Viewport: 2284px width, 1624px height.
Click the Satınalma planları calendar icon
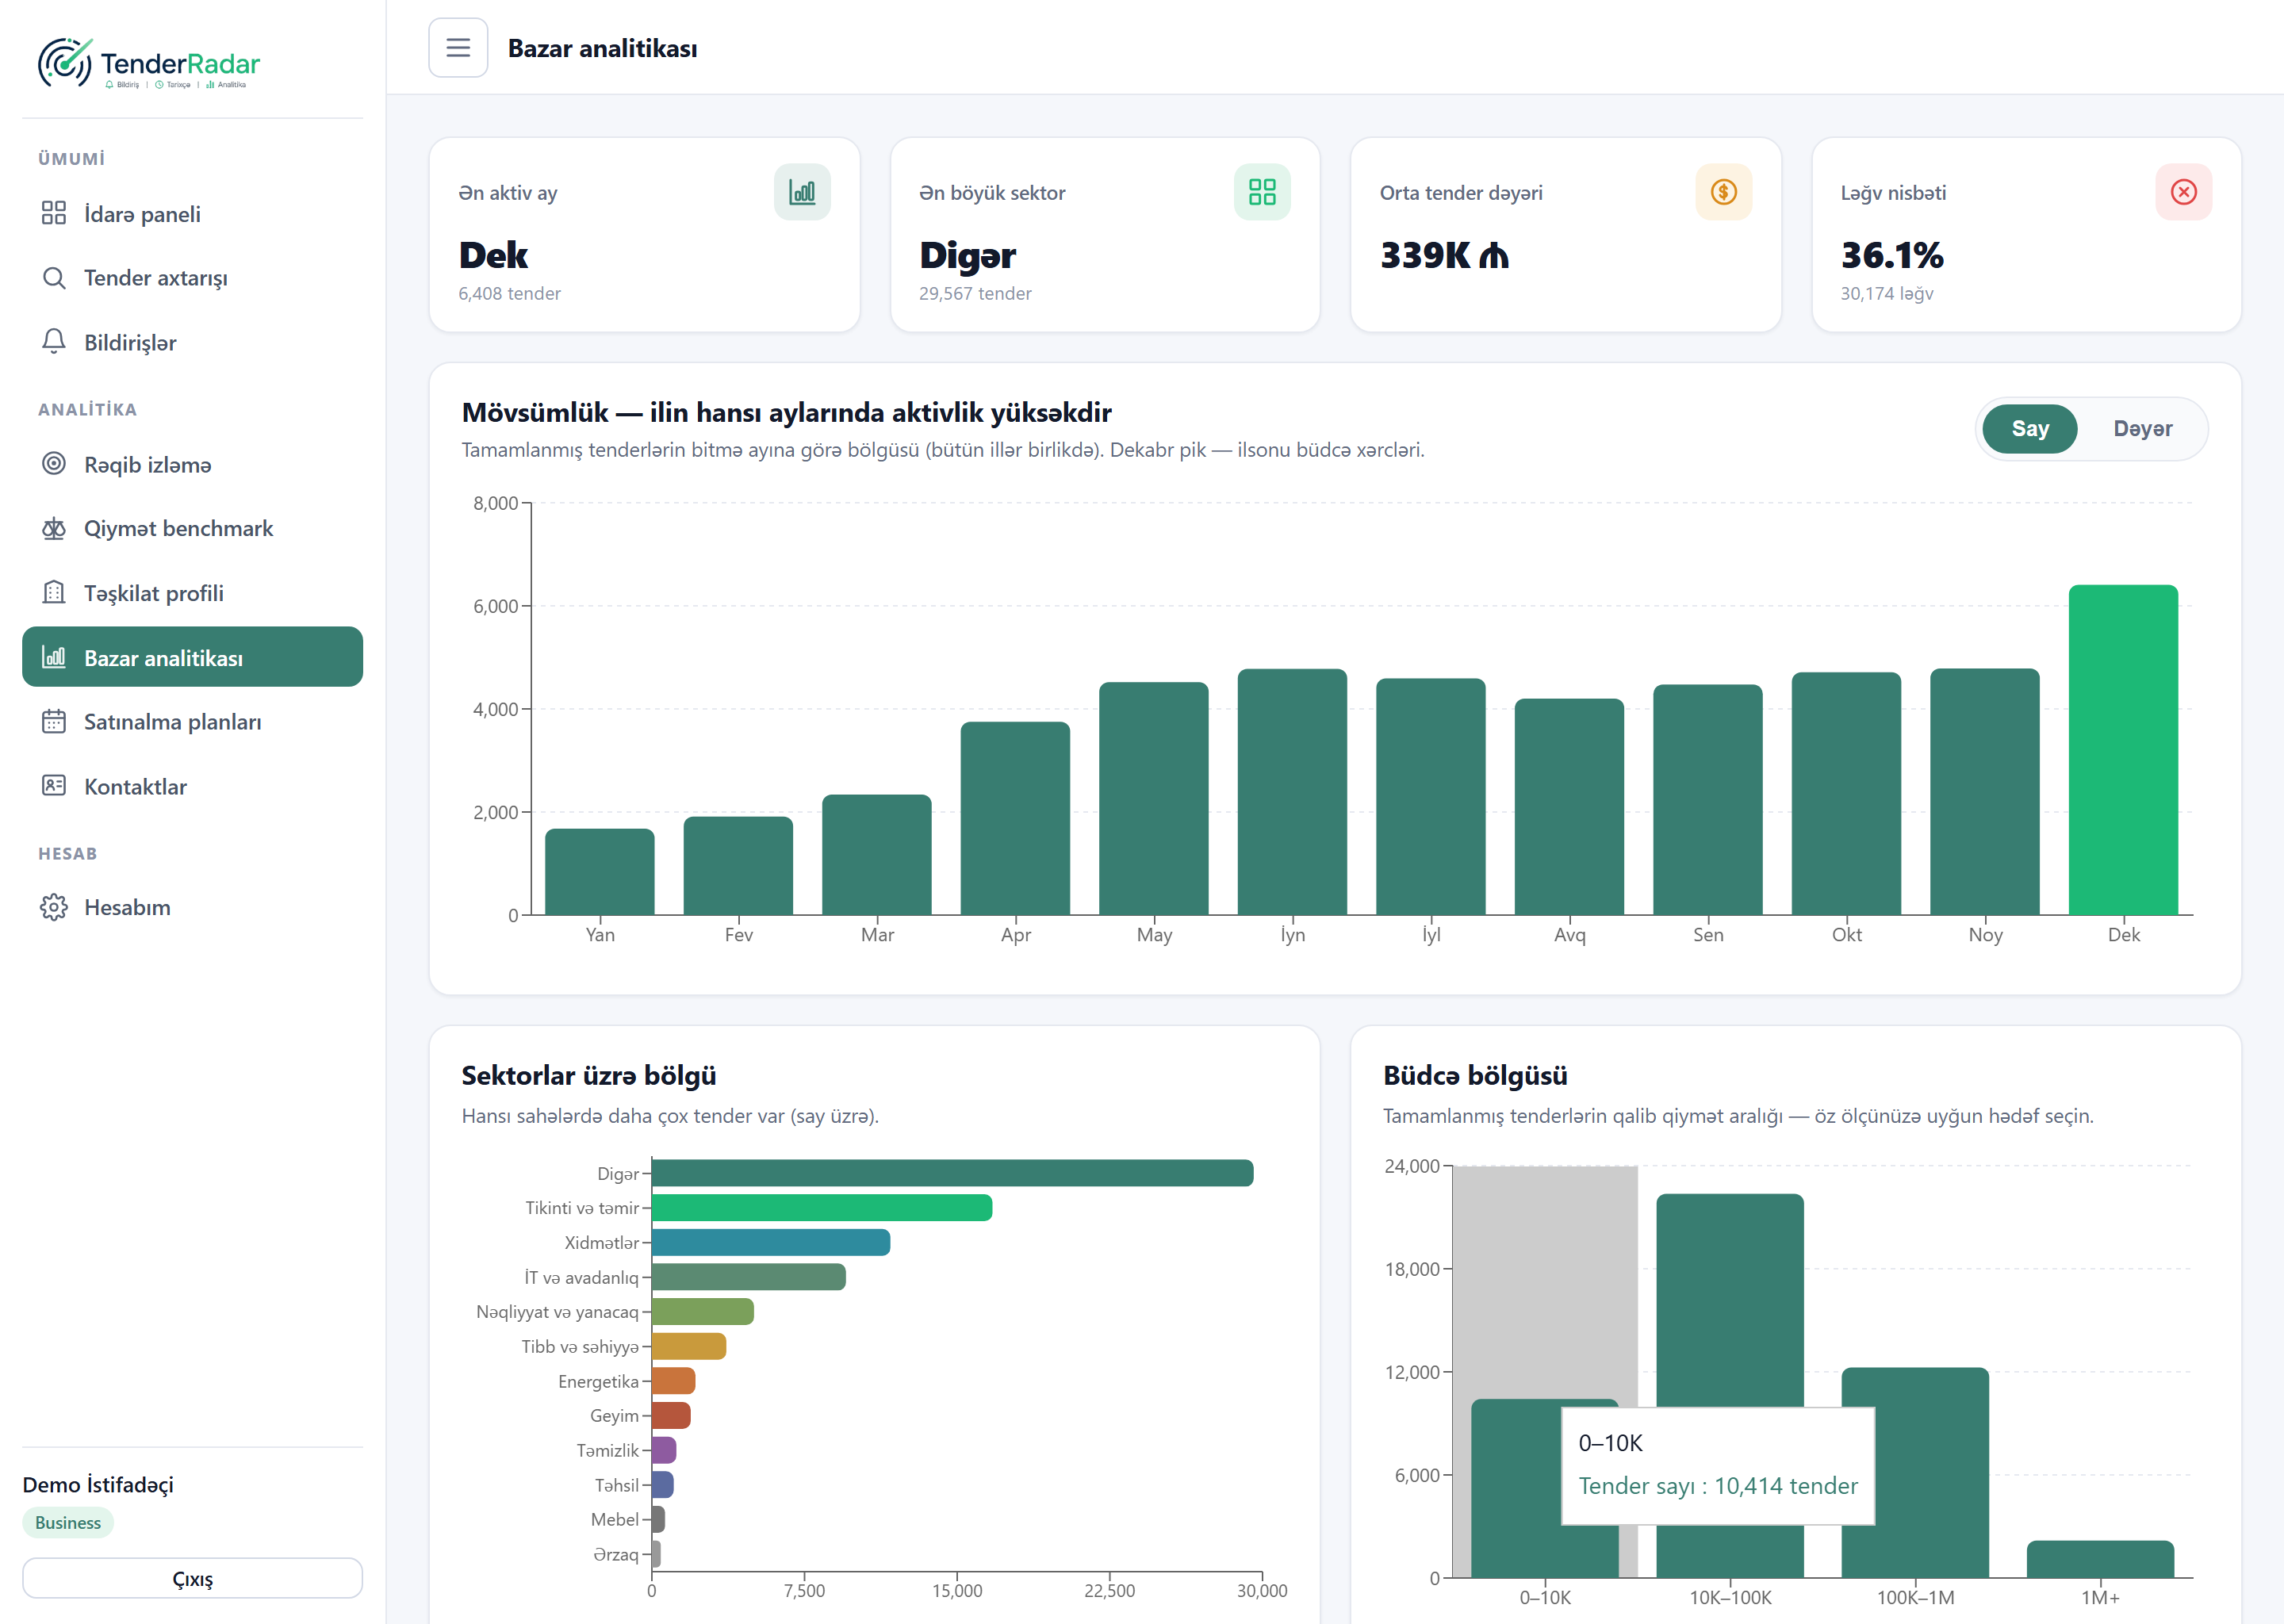54,721
